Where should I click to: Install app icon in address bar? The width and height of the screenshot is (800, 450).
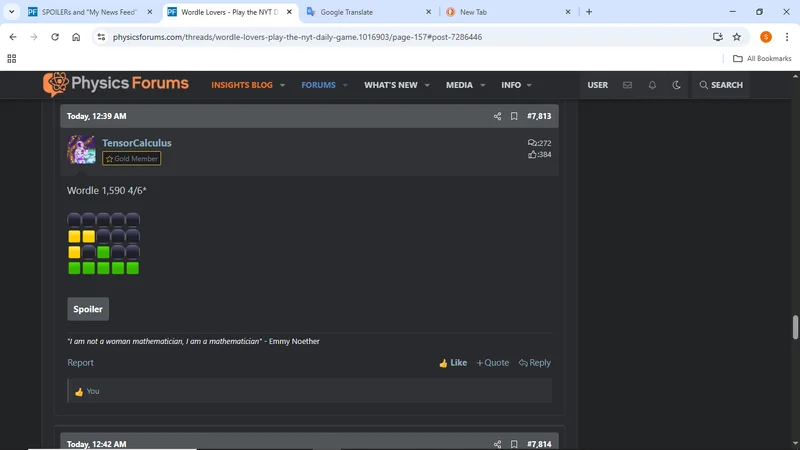(718, 37)
